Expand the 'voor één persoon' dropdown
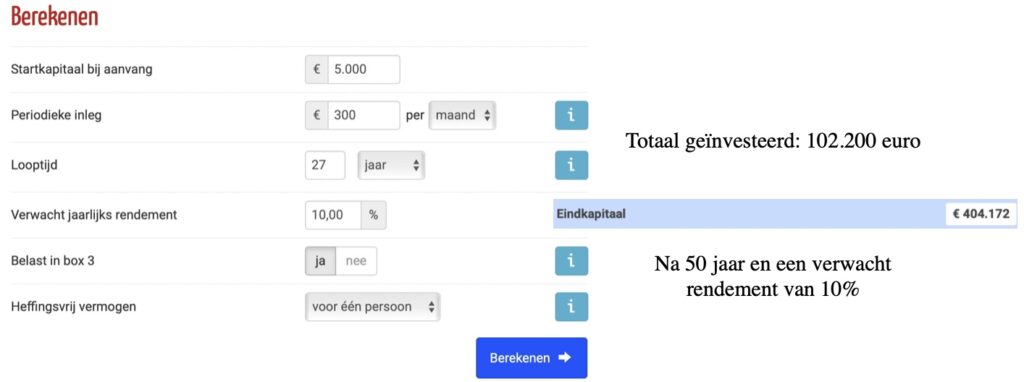1024x382 pixels. pos(373,306)
